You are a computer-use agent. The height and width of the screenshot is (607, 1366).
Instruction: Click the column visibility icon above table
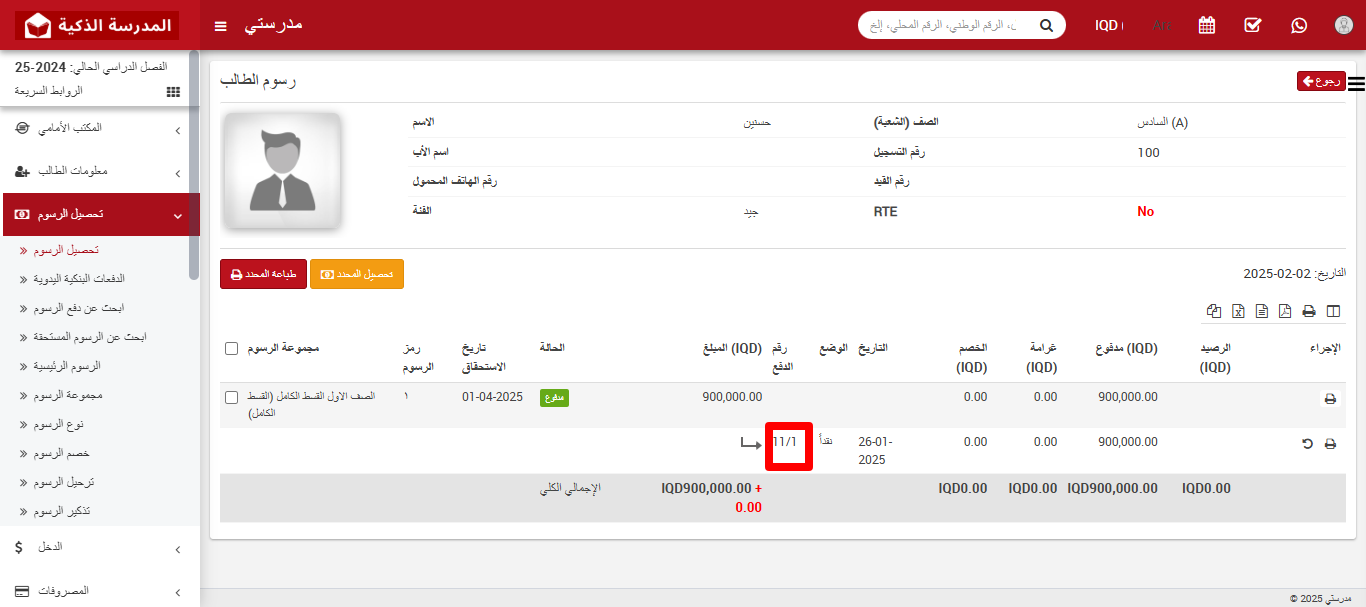click(1333, 311)
